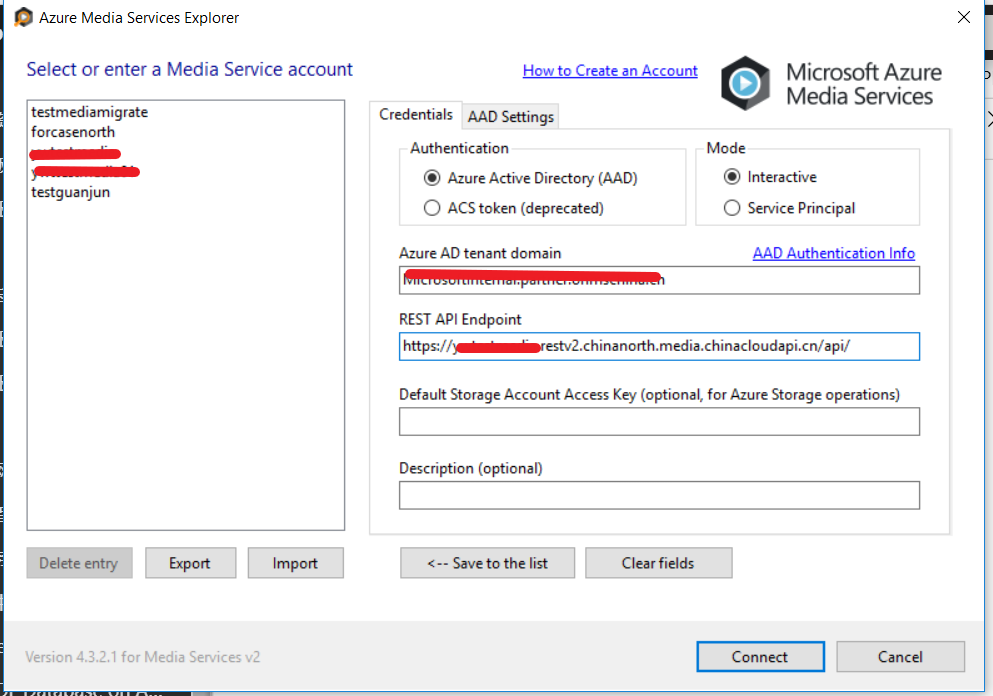Open the Credentials tab

click(416, 115)
